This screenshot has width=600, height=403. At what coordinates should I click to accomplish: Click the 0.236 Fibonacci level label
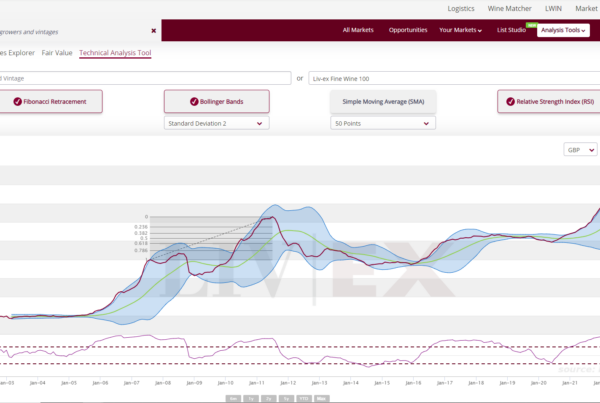141,227
